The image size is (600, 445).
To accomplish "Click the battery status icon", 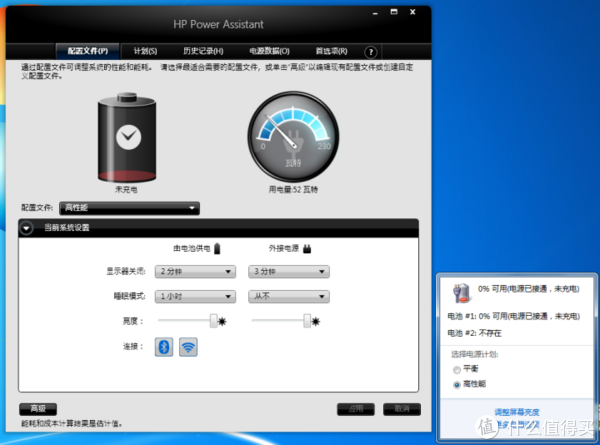I will (x=127, y=137).
